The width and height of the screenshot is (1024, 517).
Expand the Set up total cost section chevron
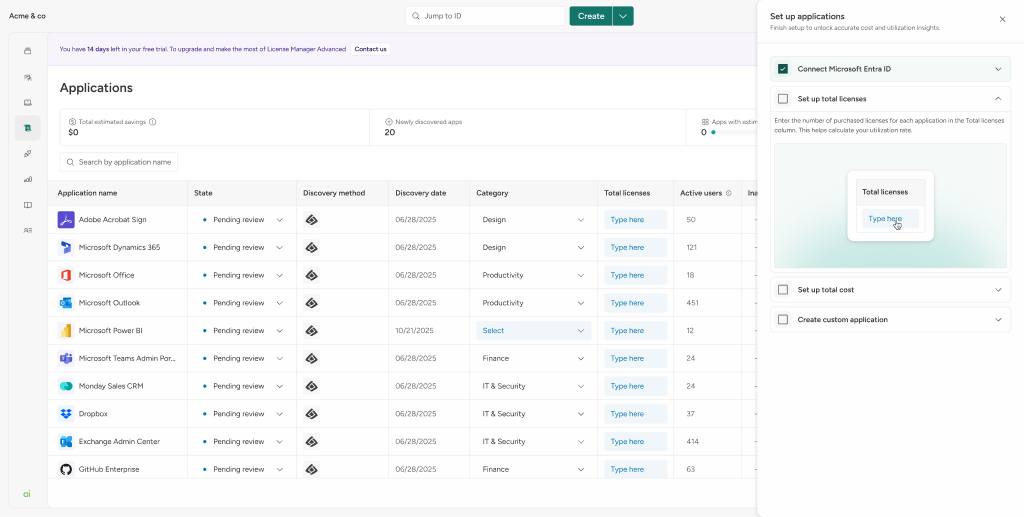(998, 290)
